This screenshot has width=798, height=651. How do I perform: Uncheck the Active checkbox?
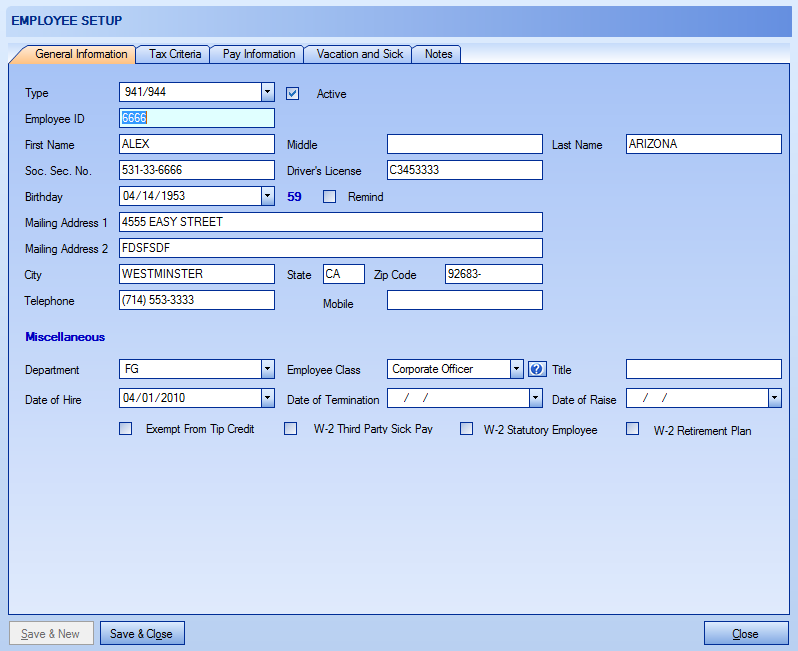coord(293,94)
